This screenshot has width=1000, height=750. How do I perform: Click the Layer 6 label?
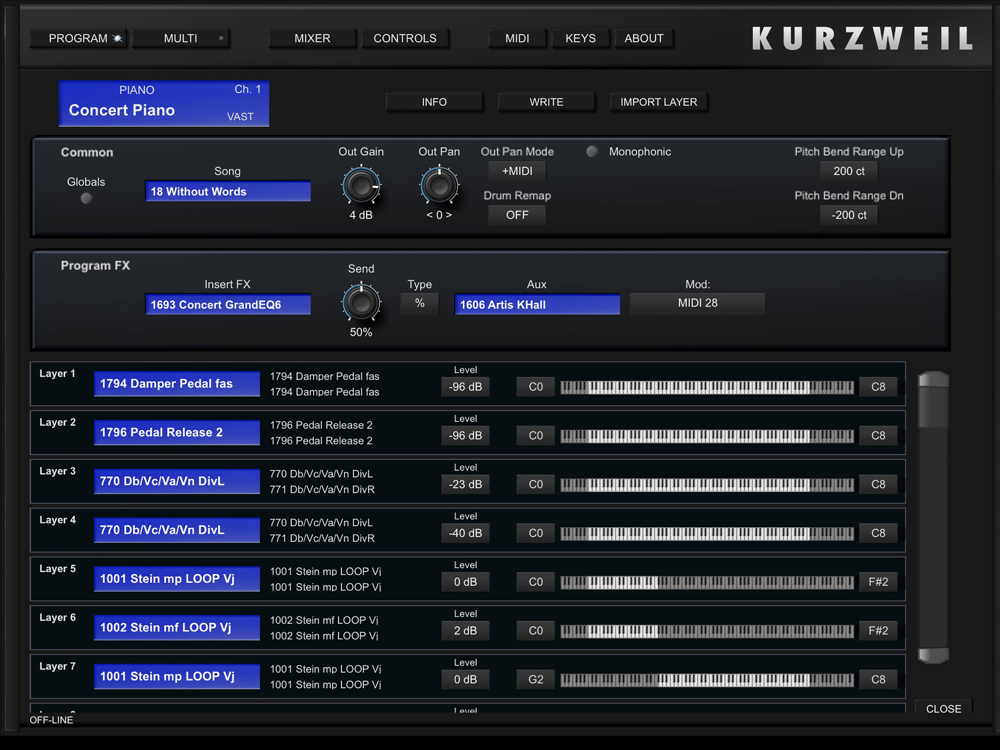point(57,617)
